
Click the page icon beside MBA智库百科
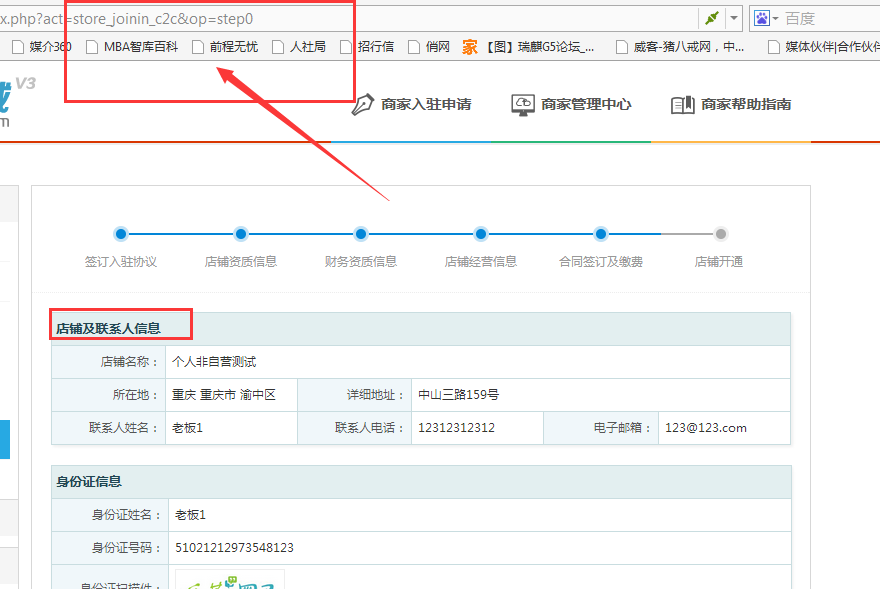click(92, 47)
